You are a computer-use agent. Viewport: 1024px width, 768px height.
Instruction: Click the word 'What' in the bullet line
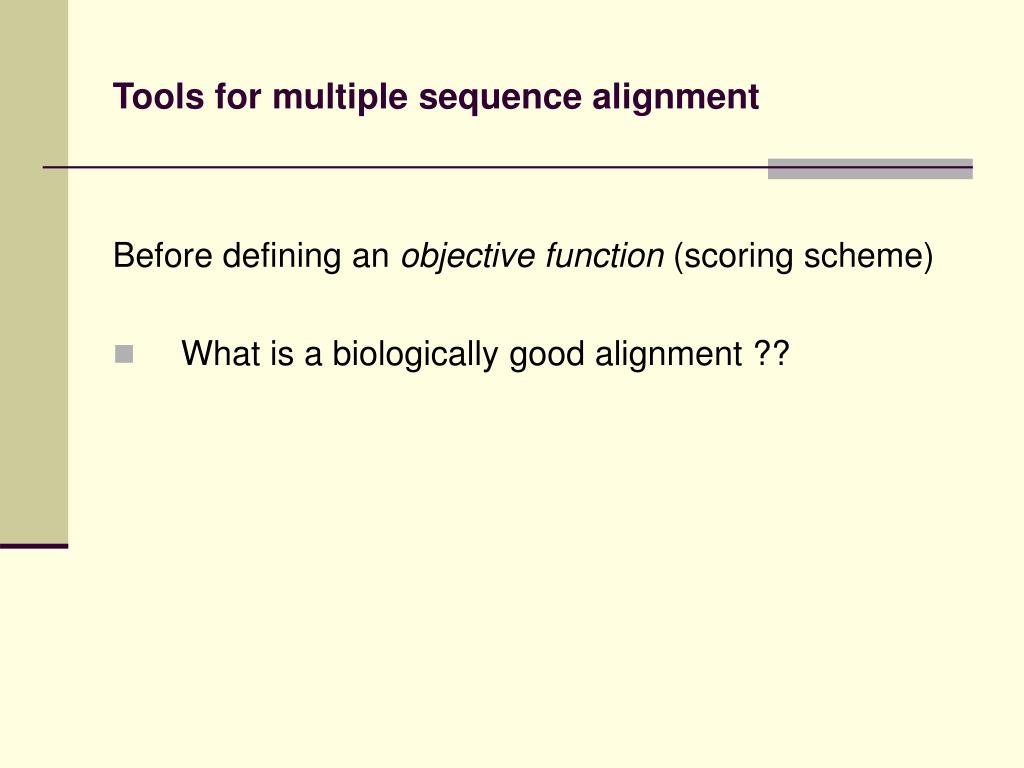(x=221, y=353)
